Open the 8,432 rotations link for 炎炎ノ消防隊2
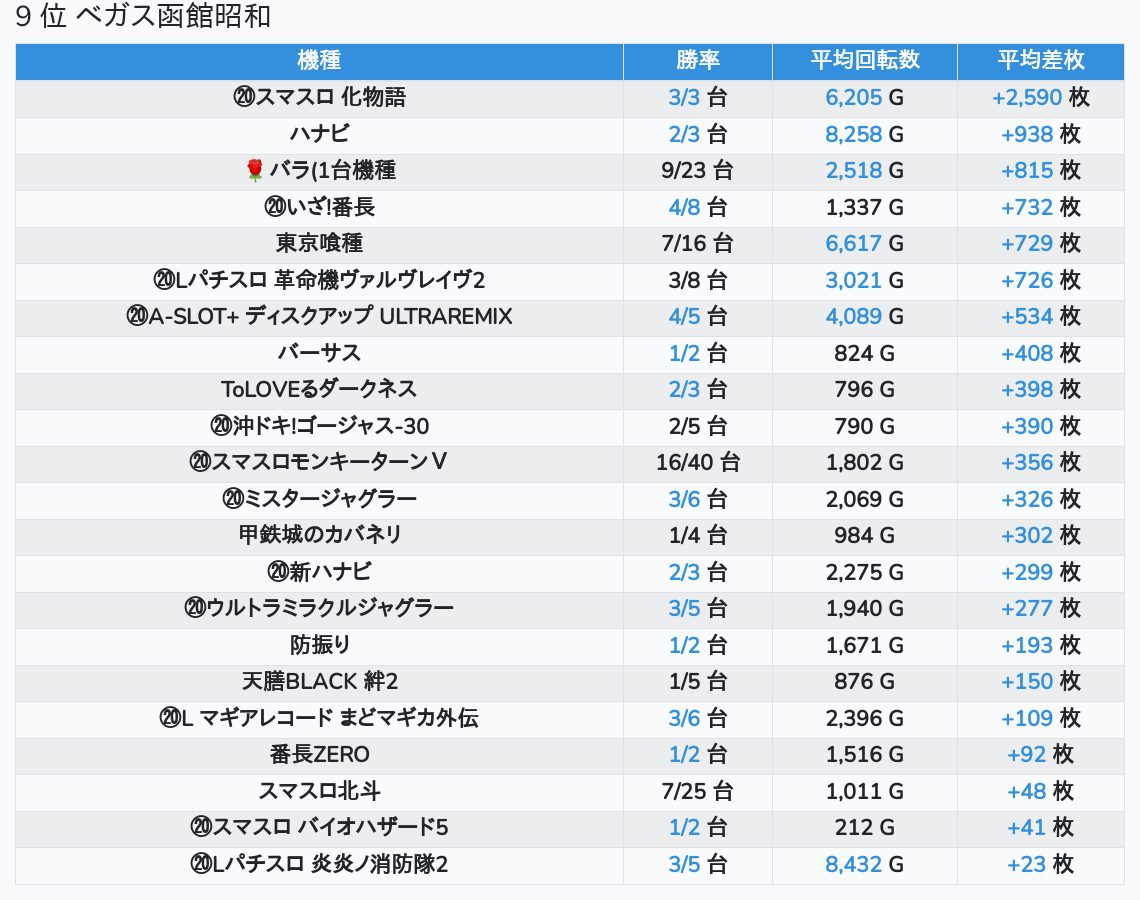This screenshot has height=900, width=1140. point(854,864)
